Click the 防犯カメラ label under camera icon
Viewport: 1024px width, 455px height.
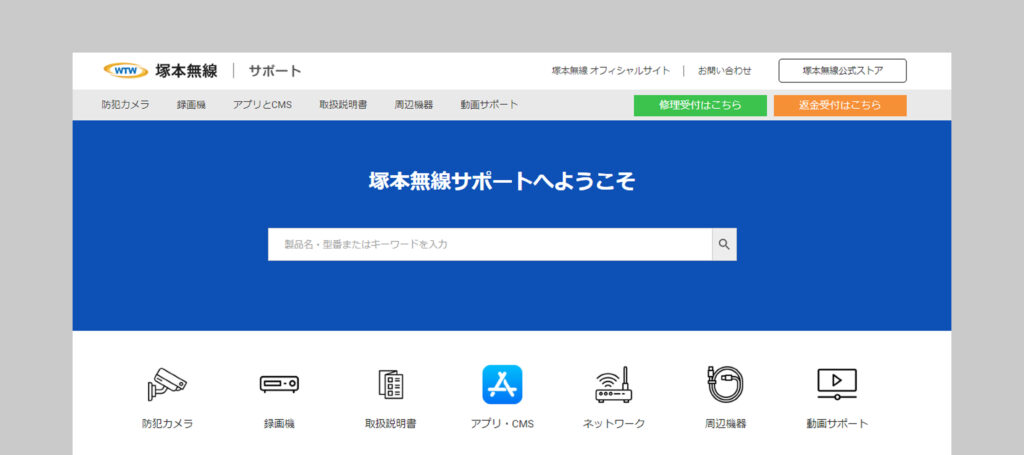[167, 424]
